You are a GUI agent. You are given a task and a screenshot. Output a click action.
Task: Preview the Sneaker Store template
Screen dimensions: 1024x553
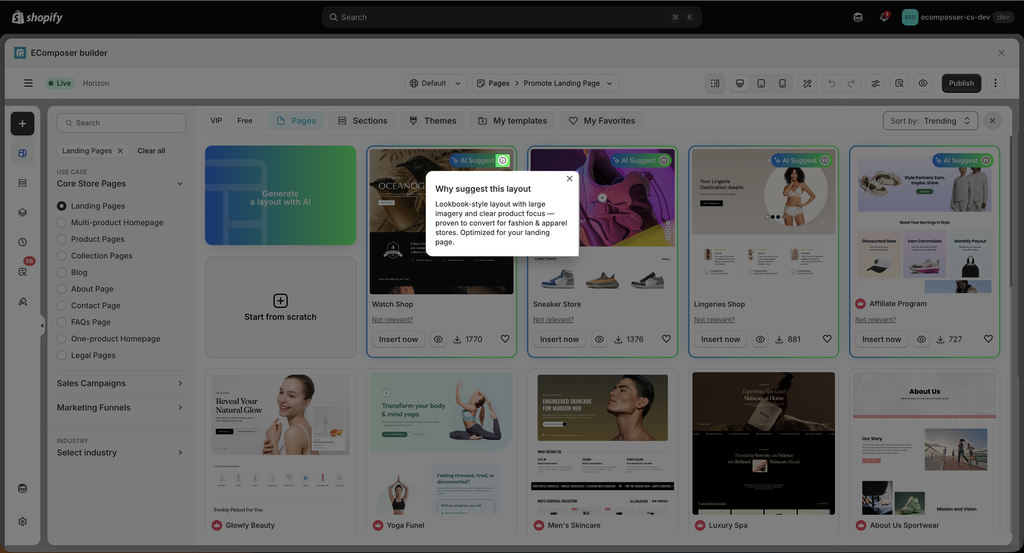tap(600, 340)
